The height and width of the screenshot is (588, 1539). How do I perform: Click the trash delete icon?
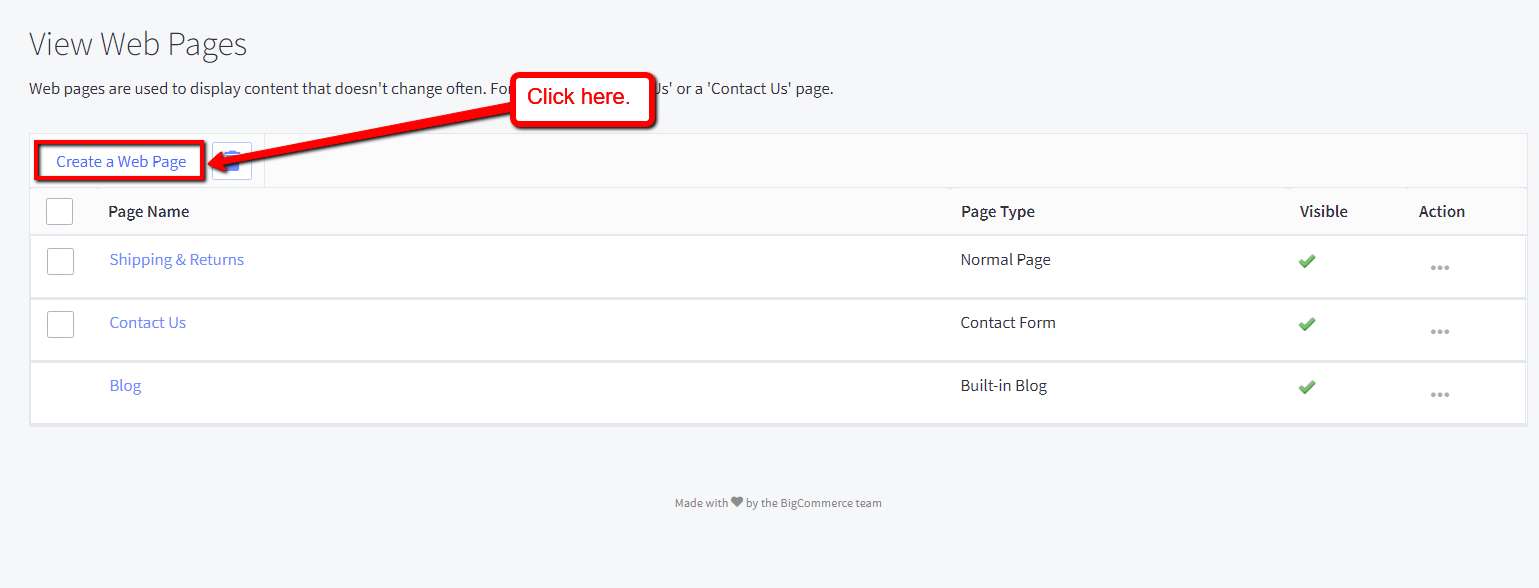pyautogui.click(x=231, y=160)
